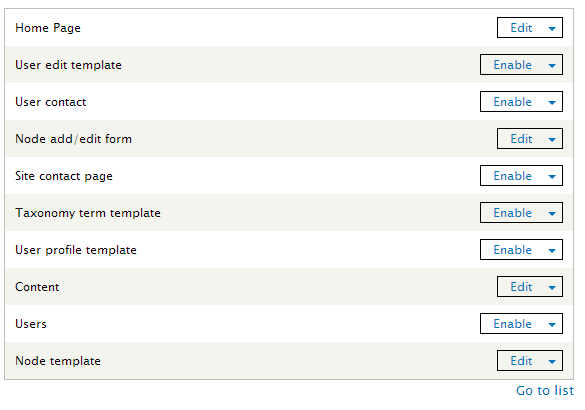The image size is (585, 410).
Task: Enable the User contact page
Action: [512, 101]
